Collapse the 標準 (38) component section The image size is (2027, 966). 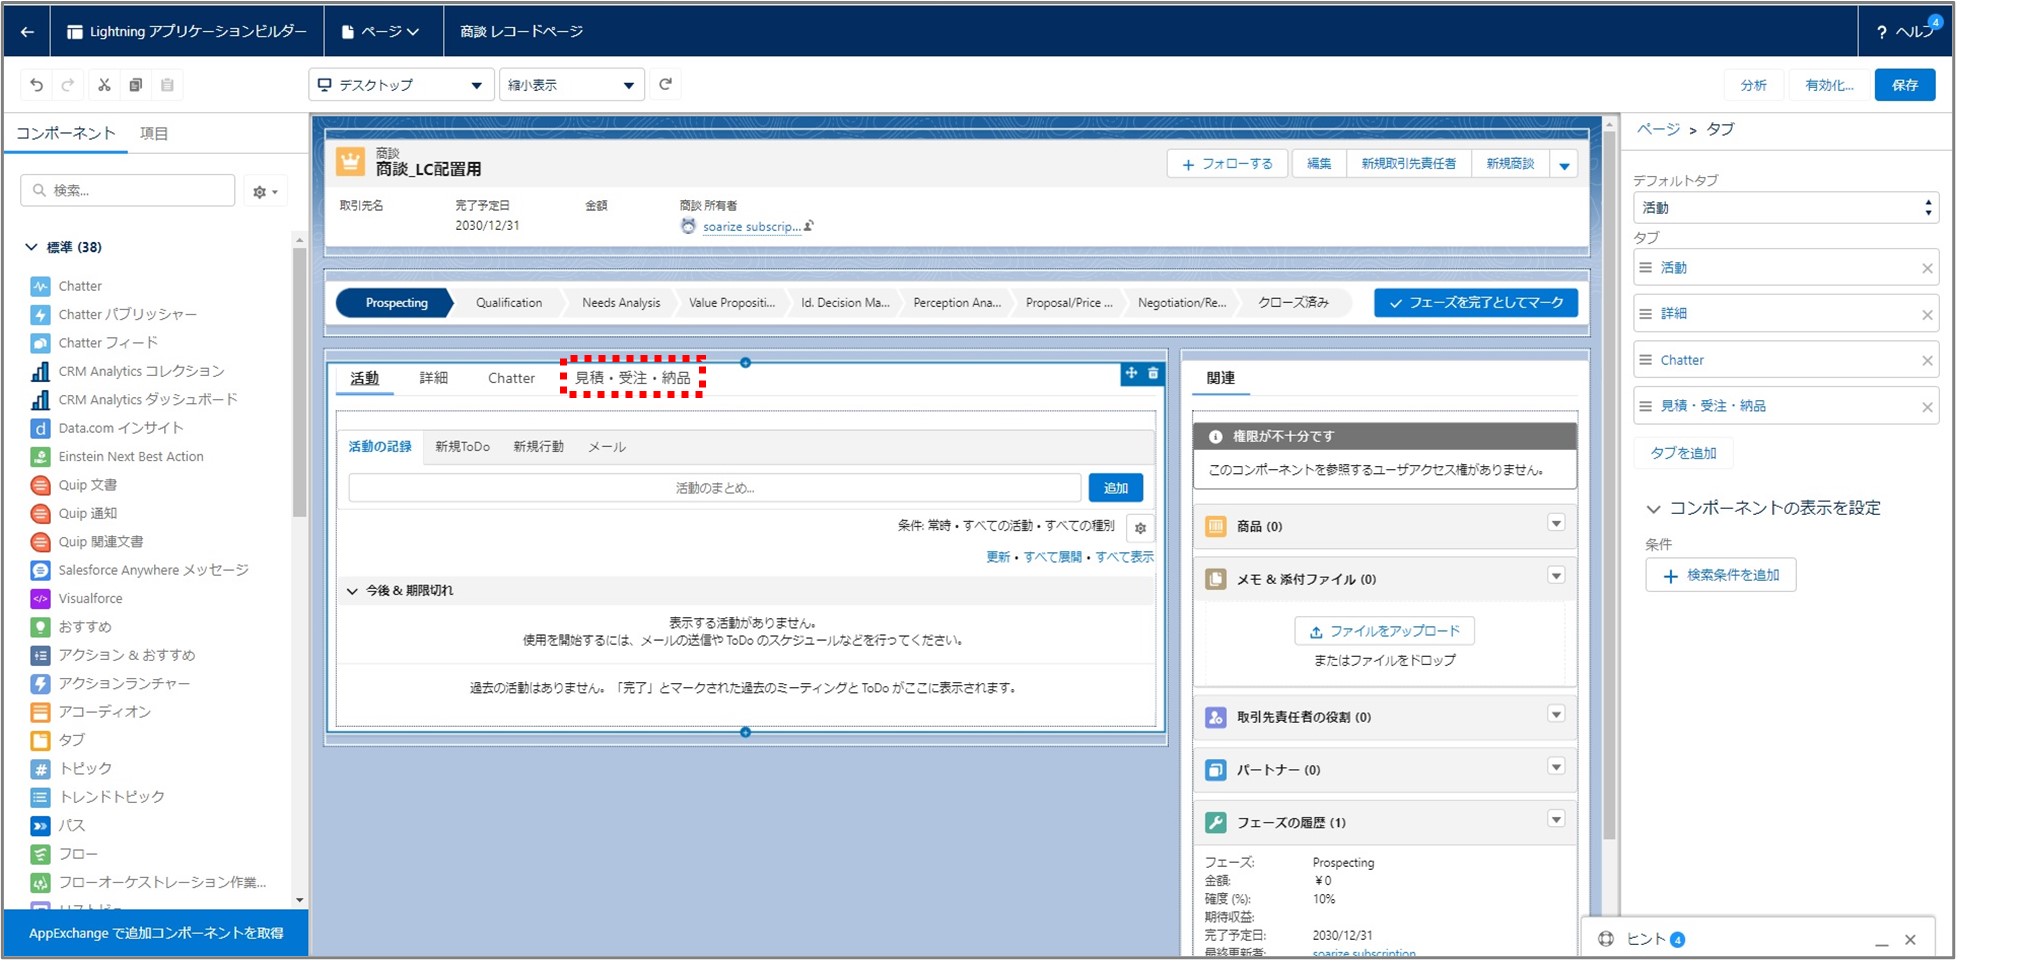pos(31,247)
